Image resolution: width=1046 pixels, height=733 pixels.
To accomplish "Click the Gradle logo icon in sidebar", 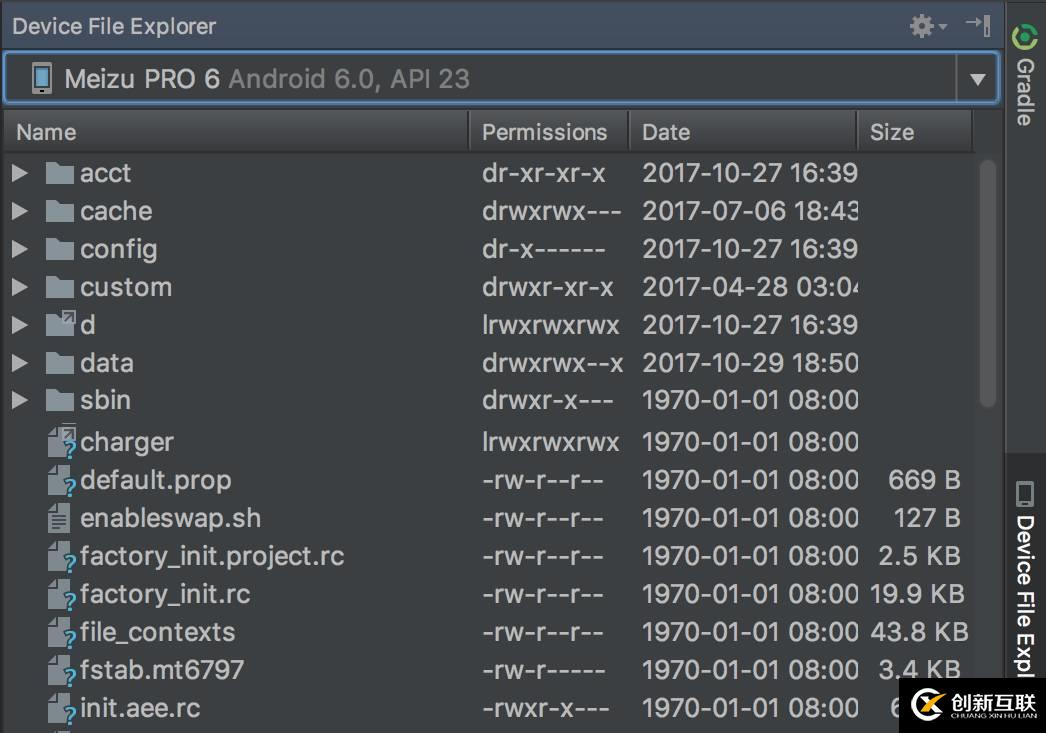I will (1025, 37).
